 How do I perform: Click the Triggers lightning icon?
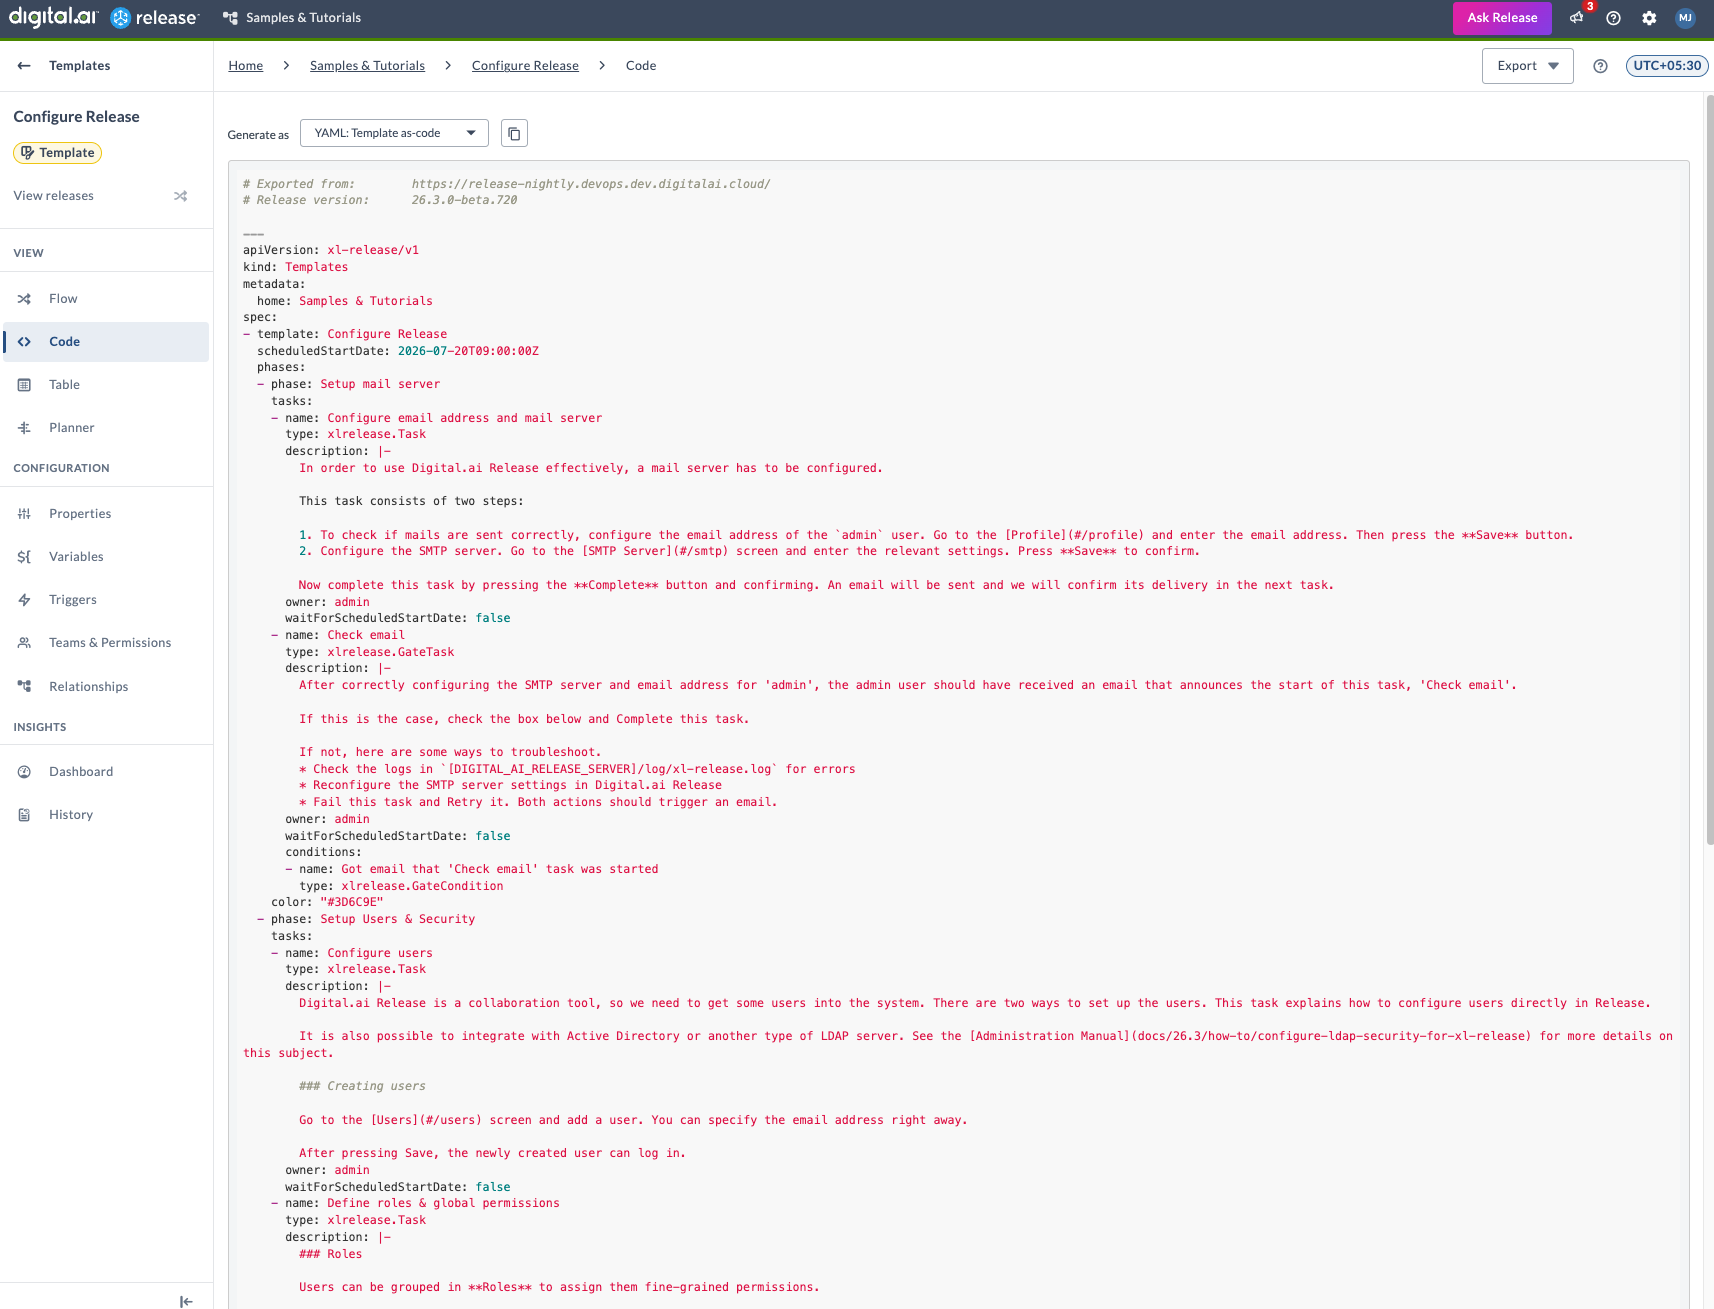coord(24,600)
